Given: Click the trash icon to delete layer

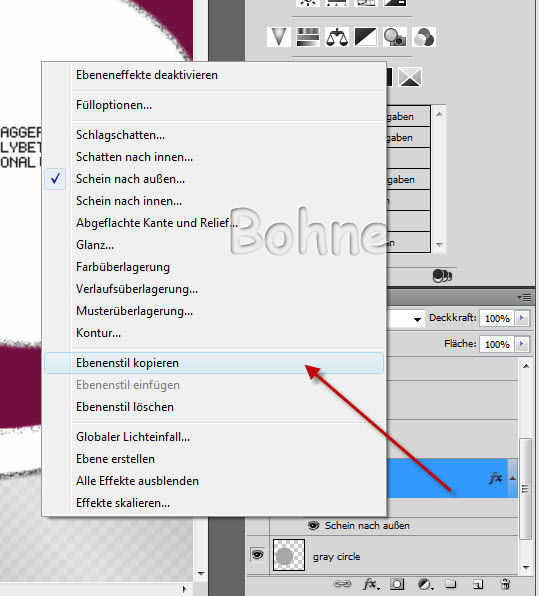Looking at the screenshot, I should coord(505,583).
